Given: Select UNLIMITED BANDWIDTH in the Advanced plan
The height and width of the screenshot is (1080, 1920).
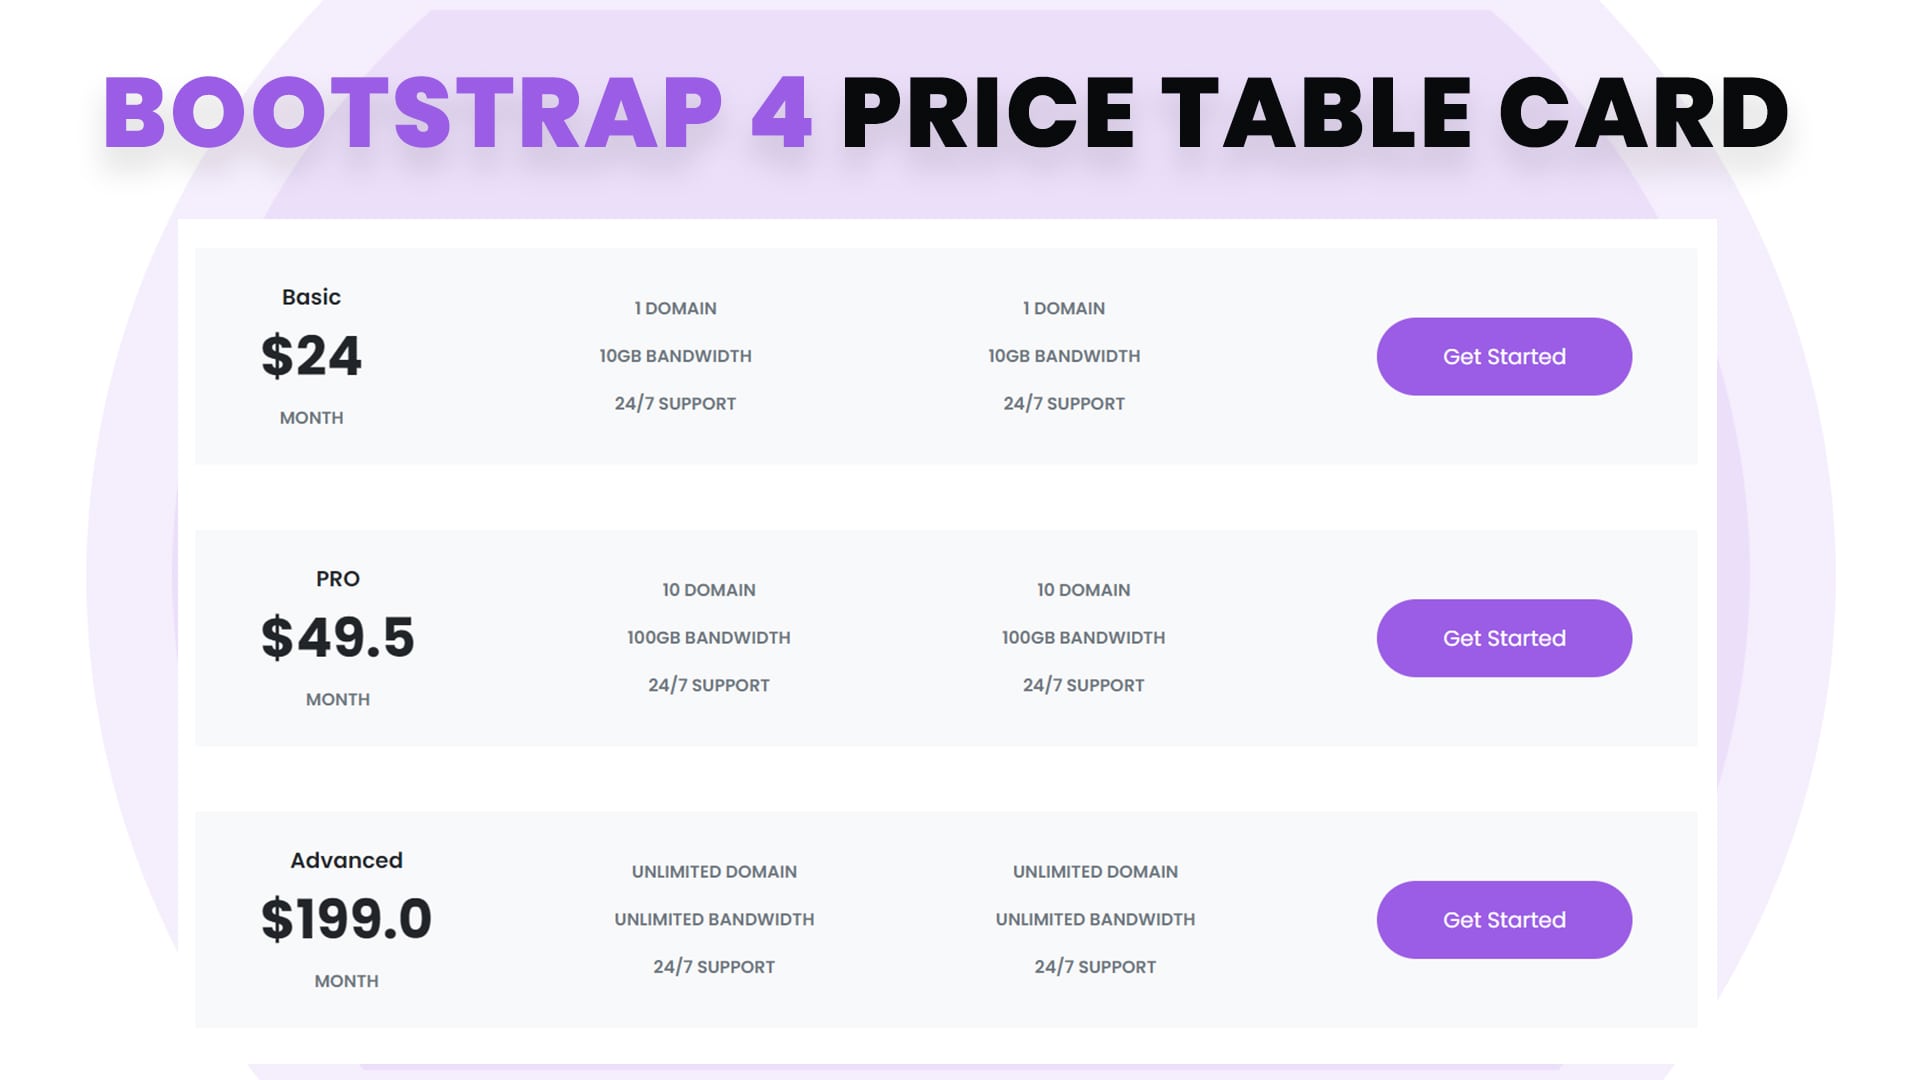Looking at the screenshot, I should [713, 919].
